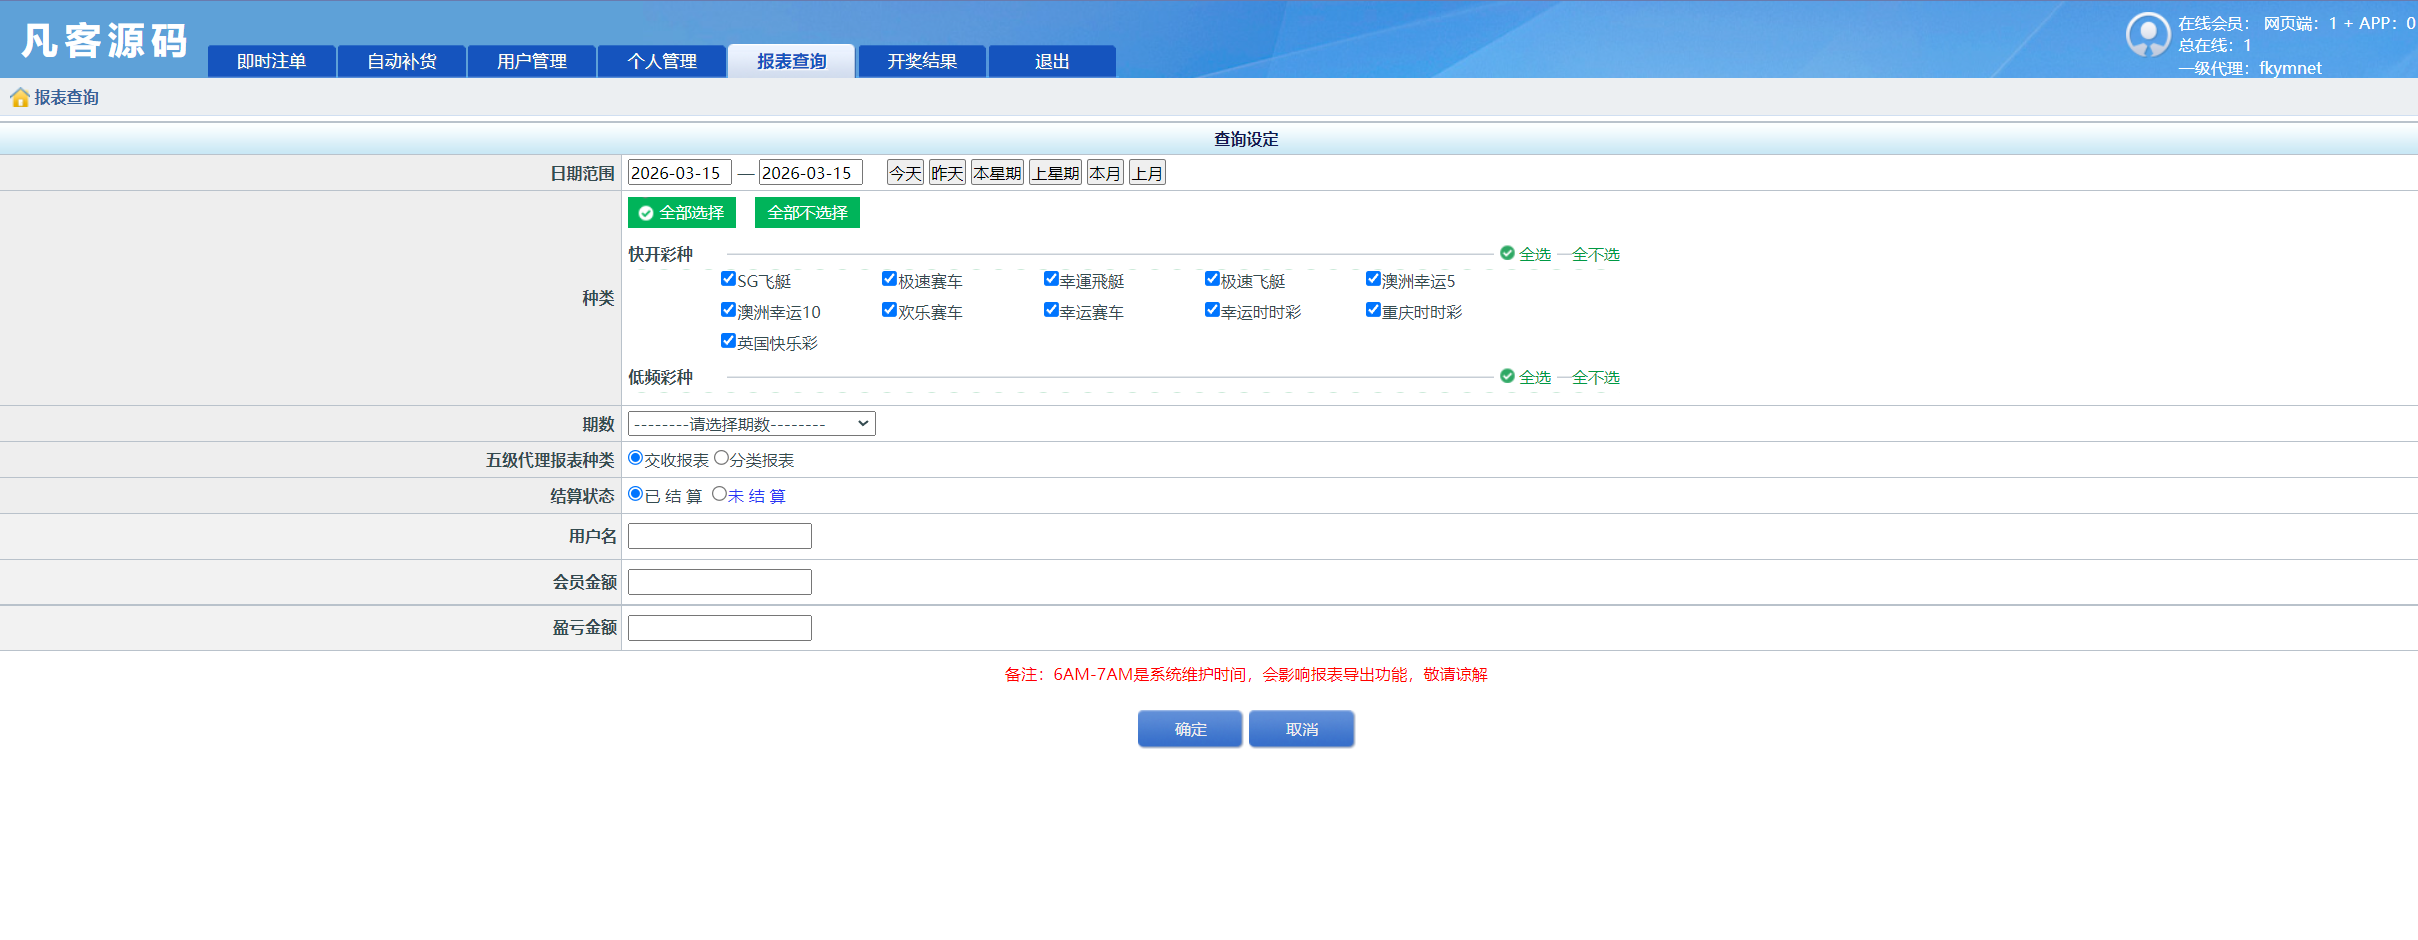Viewport: 2418px width, 940px height.
Task: Click the 确定 submit button
Action: 1189,728
